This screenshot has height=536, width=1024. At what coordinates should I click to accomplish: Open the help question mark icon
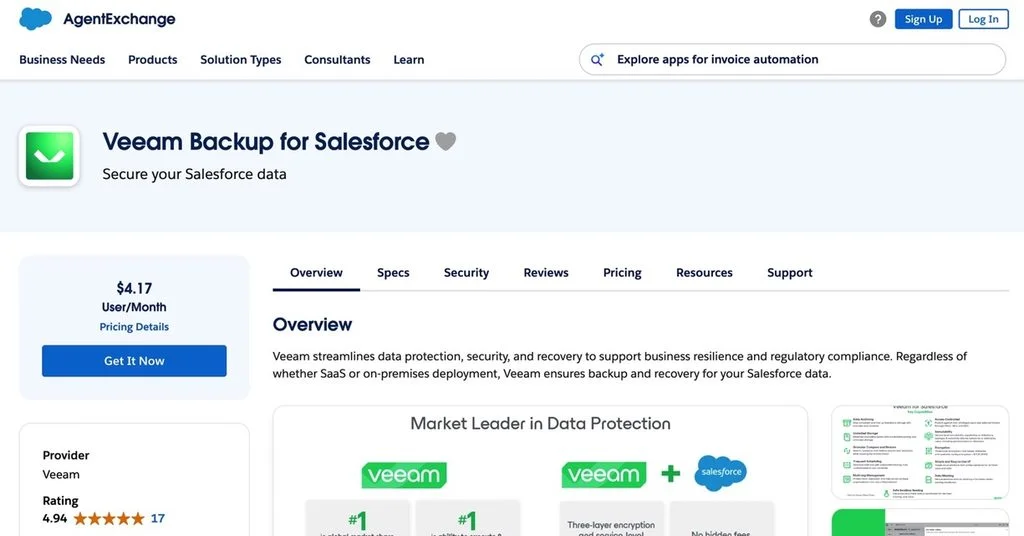point(878,19)
